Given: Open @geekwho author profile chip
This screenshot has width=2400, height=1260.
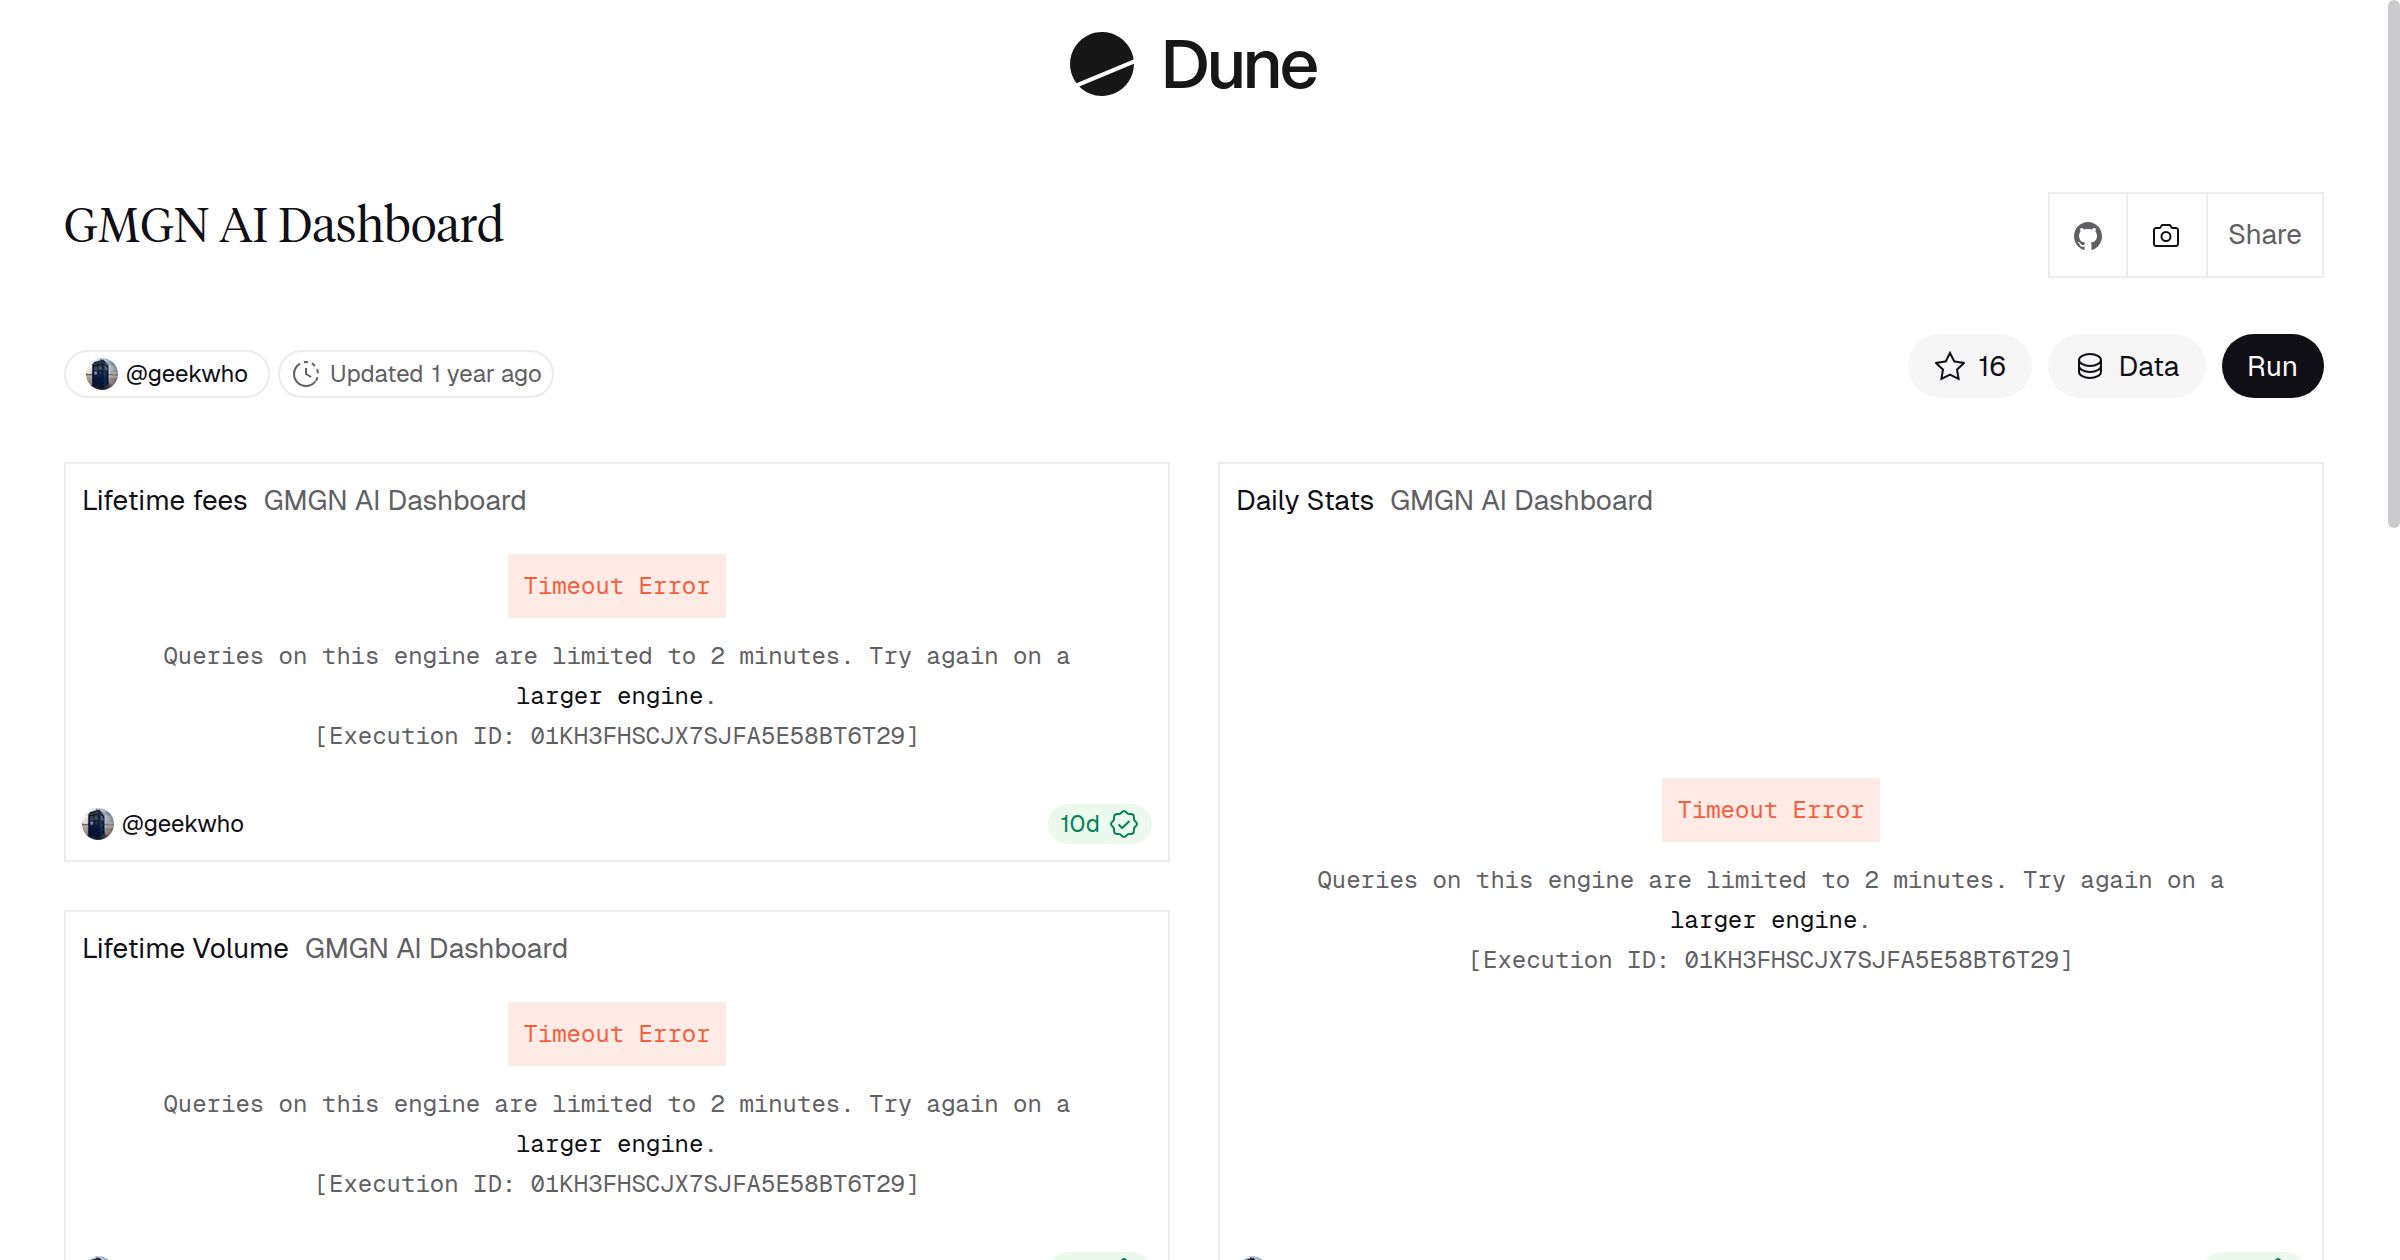Looking at the screenshot, I should click(x=166, y=373).
